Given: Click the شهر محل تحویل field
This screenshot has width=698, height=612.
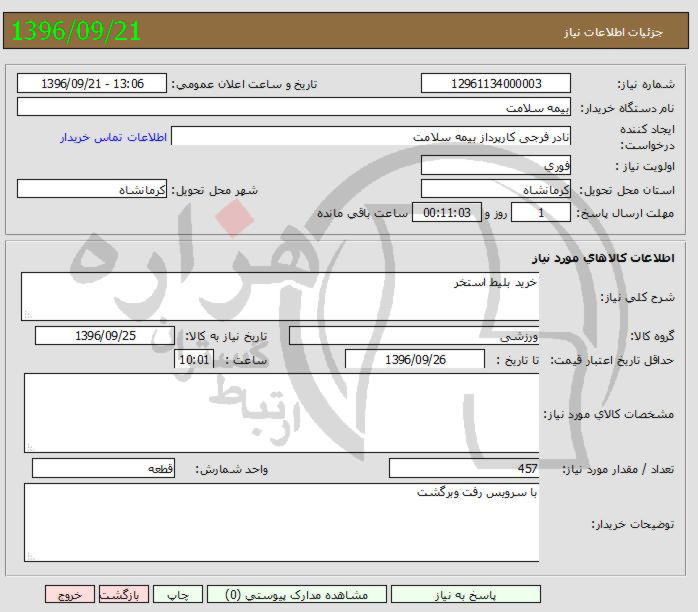Looking at the screenshot, I should tap(92, 189).
